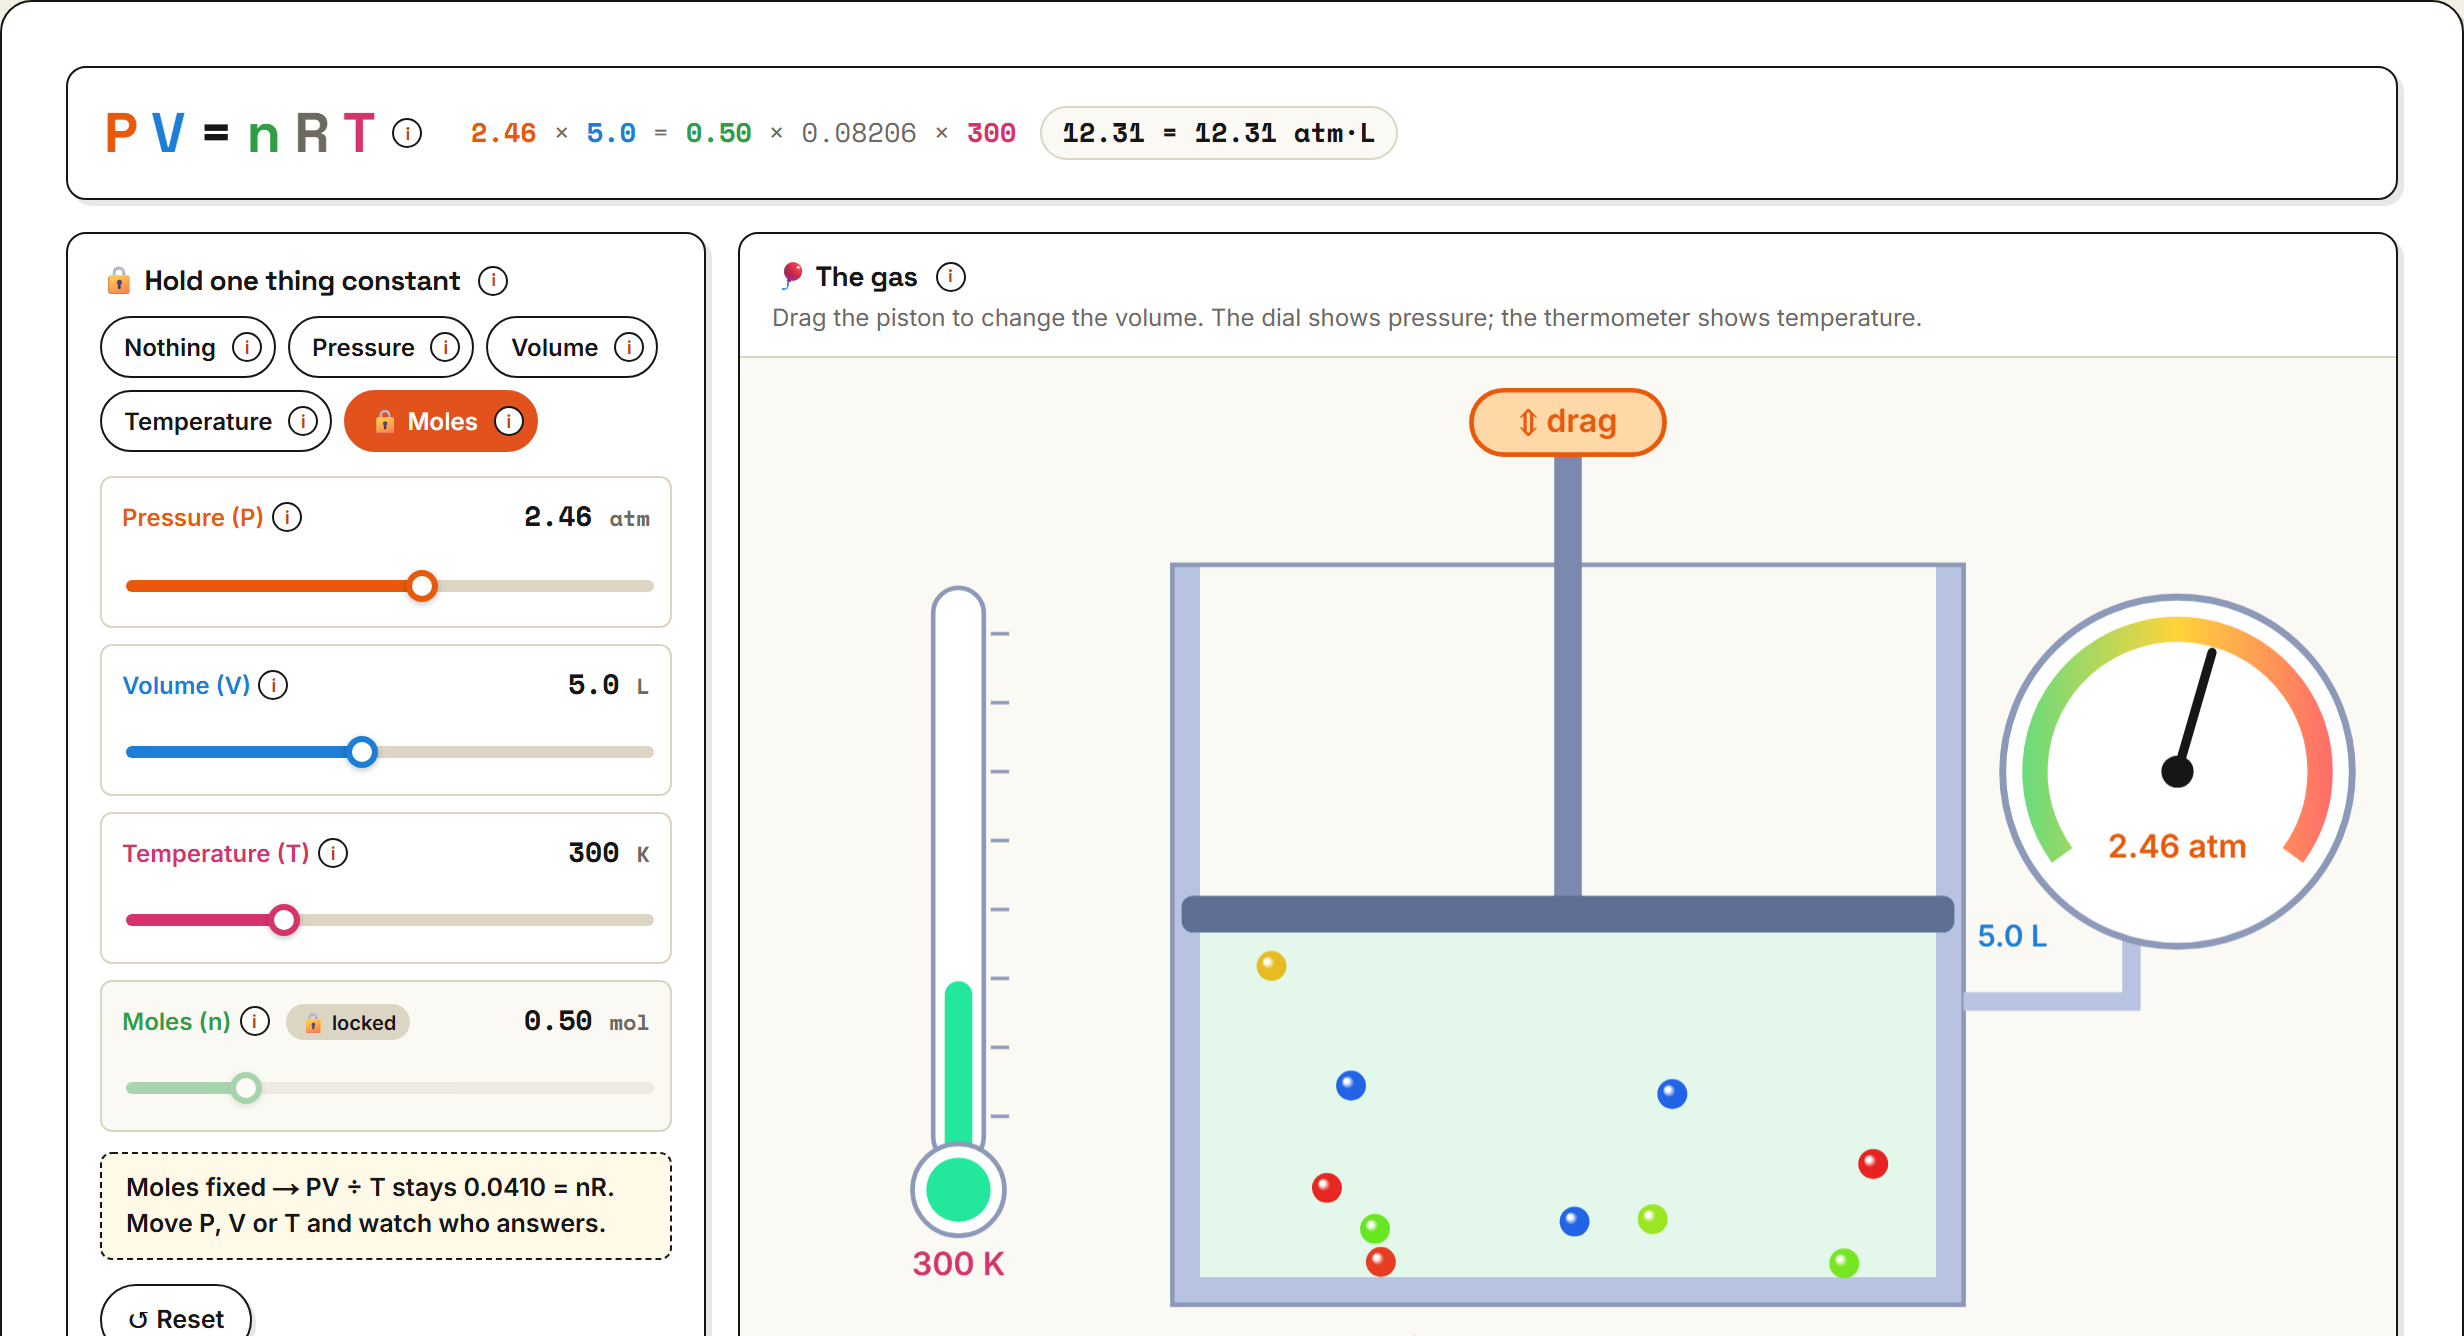
Task: Click the 'locked' badge on Moles
Action: pos(348,1022)
